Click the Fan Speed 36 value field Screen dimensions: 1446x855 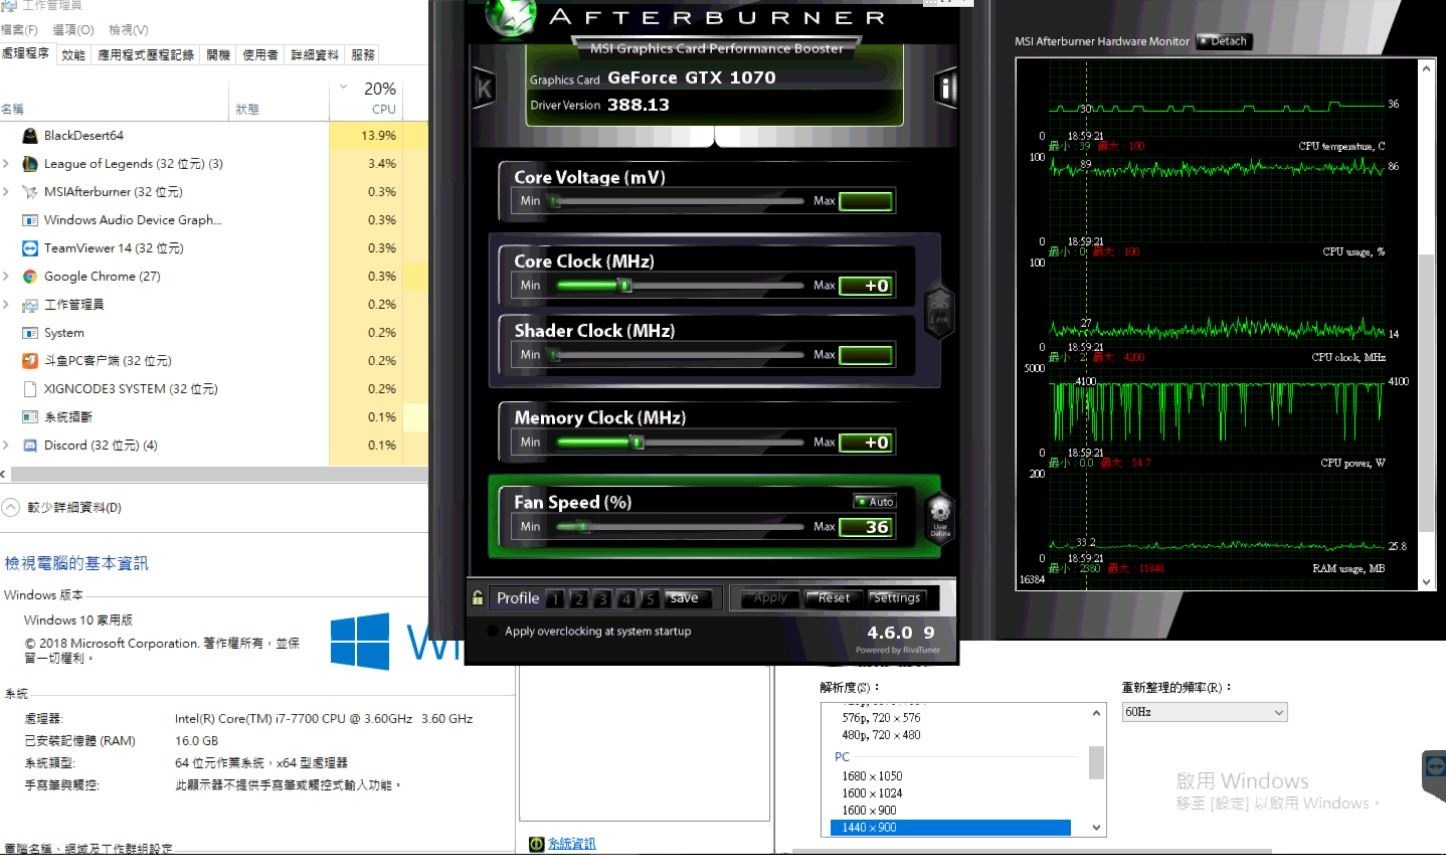click(865, 527)
